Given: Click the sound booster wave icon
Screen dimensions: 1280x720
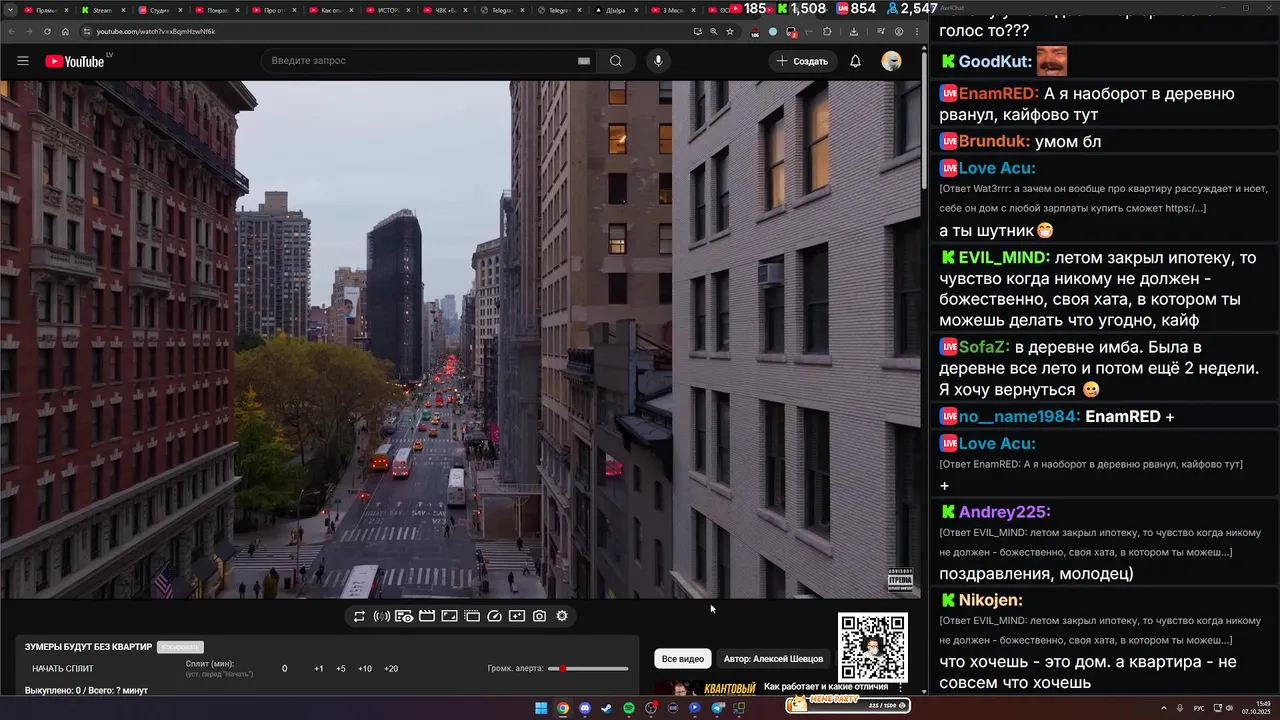Looking at the screenshot, I should pyautogui.click(x=381, y=616).
